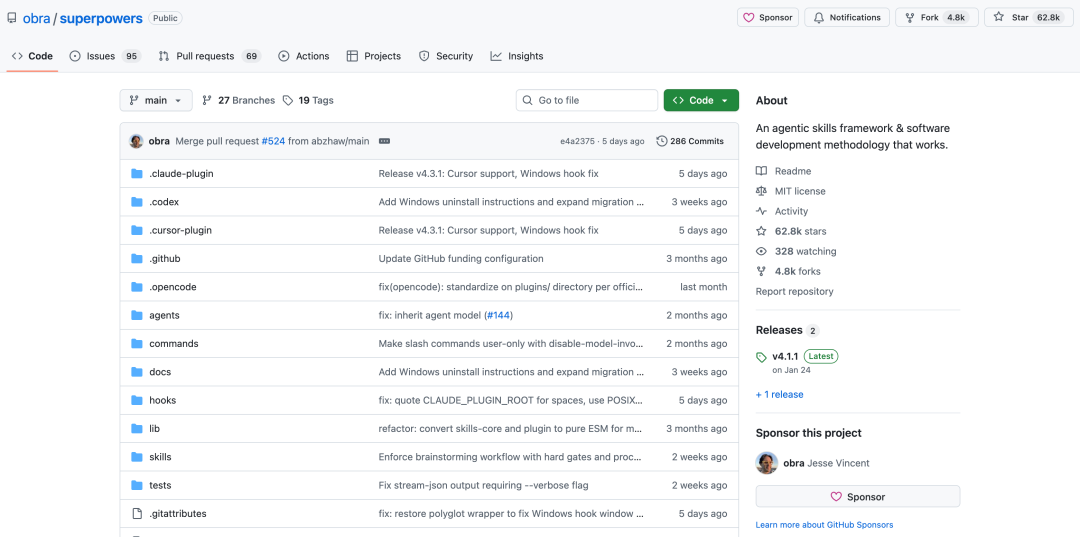Open the .claude-plugin folder
This screenshot has width=1080, height=537.
point(181,174)
